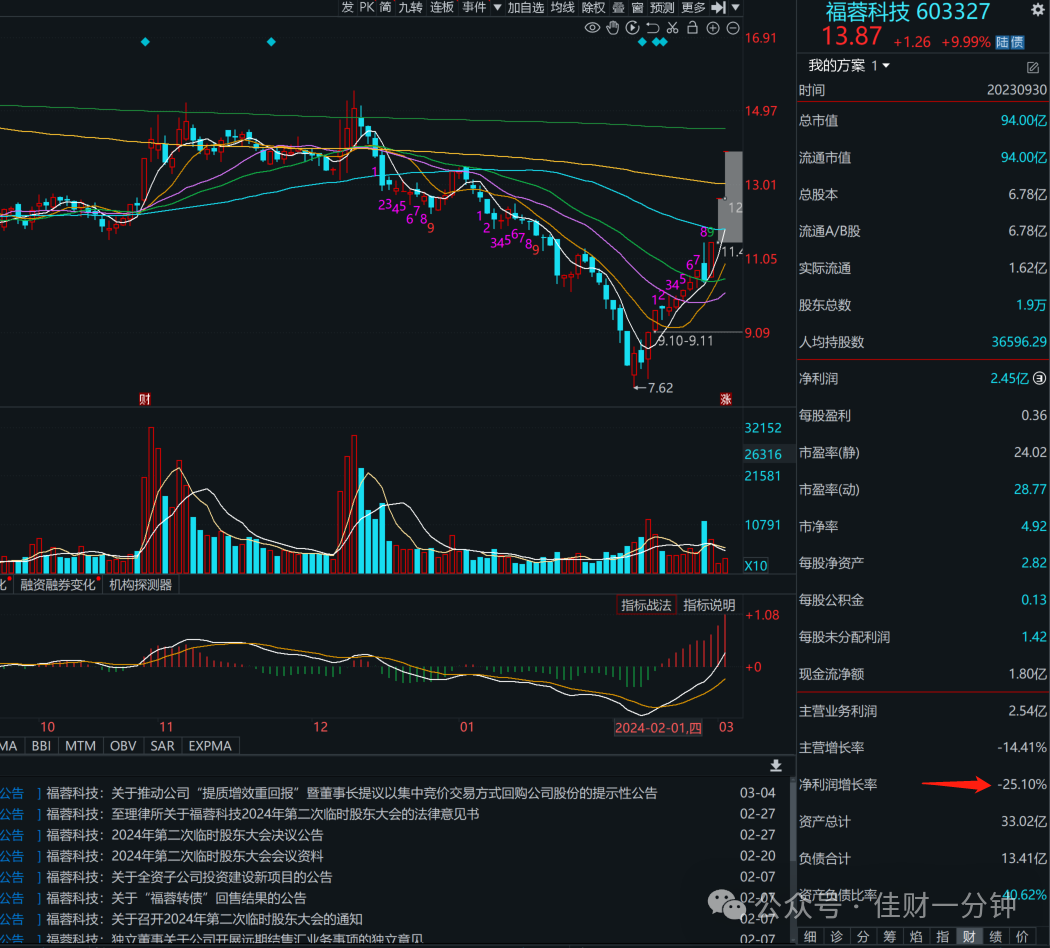Click the stock title 福蓉科技 603327
This screenshot has width=1050, height=948.
tap(907, 11)
